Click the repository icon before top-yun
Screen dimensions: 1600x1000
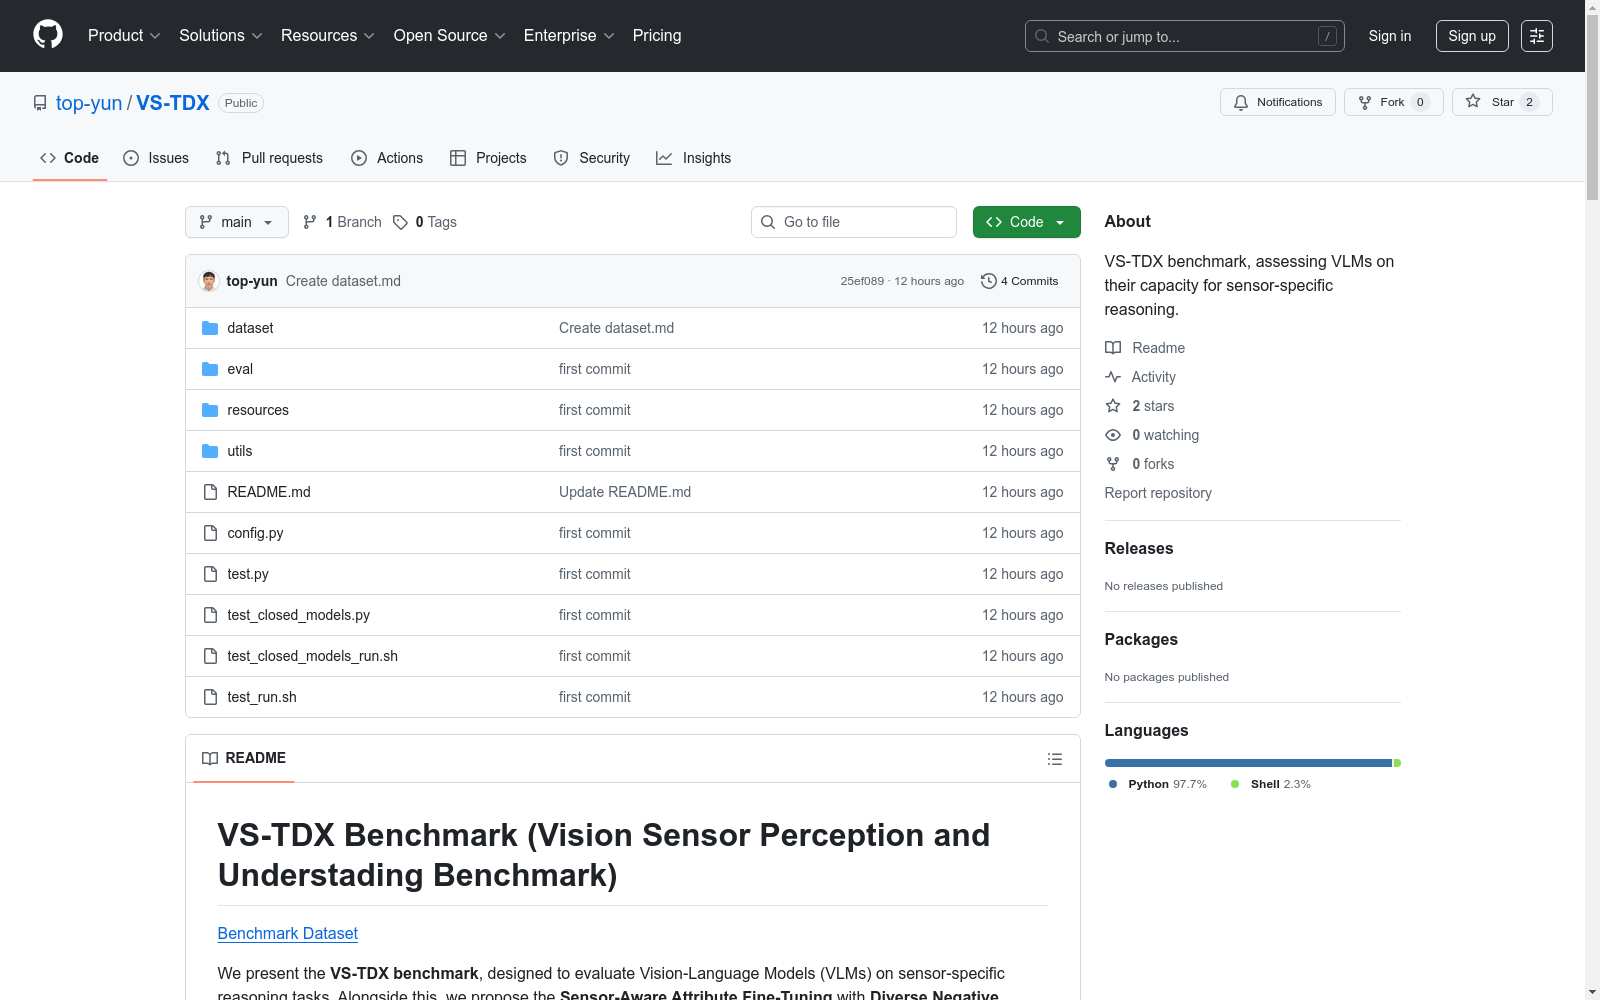(x=40, y=103)
